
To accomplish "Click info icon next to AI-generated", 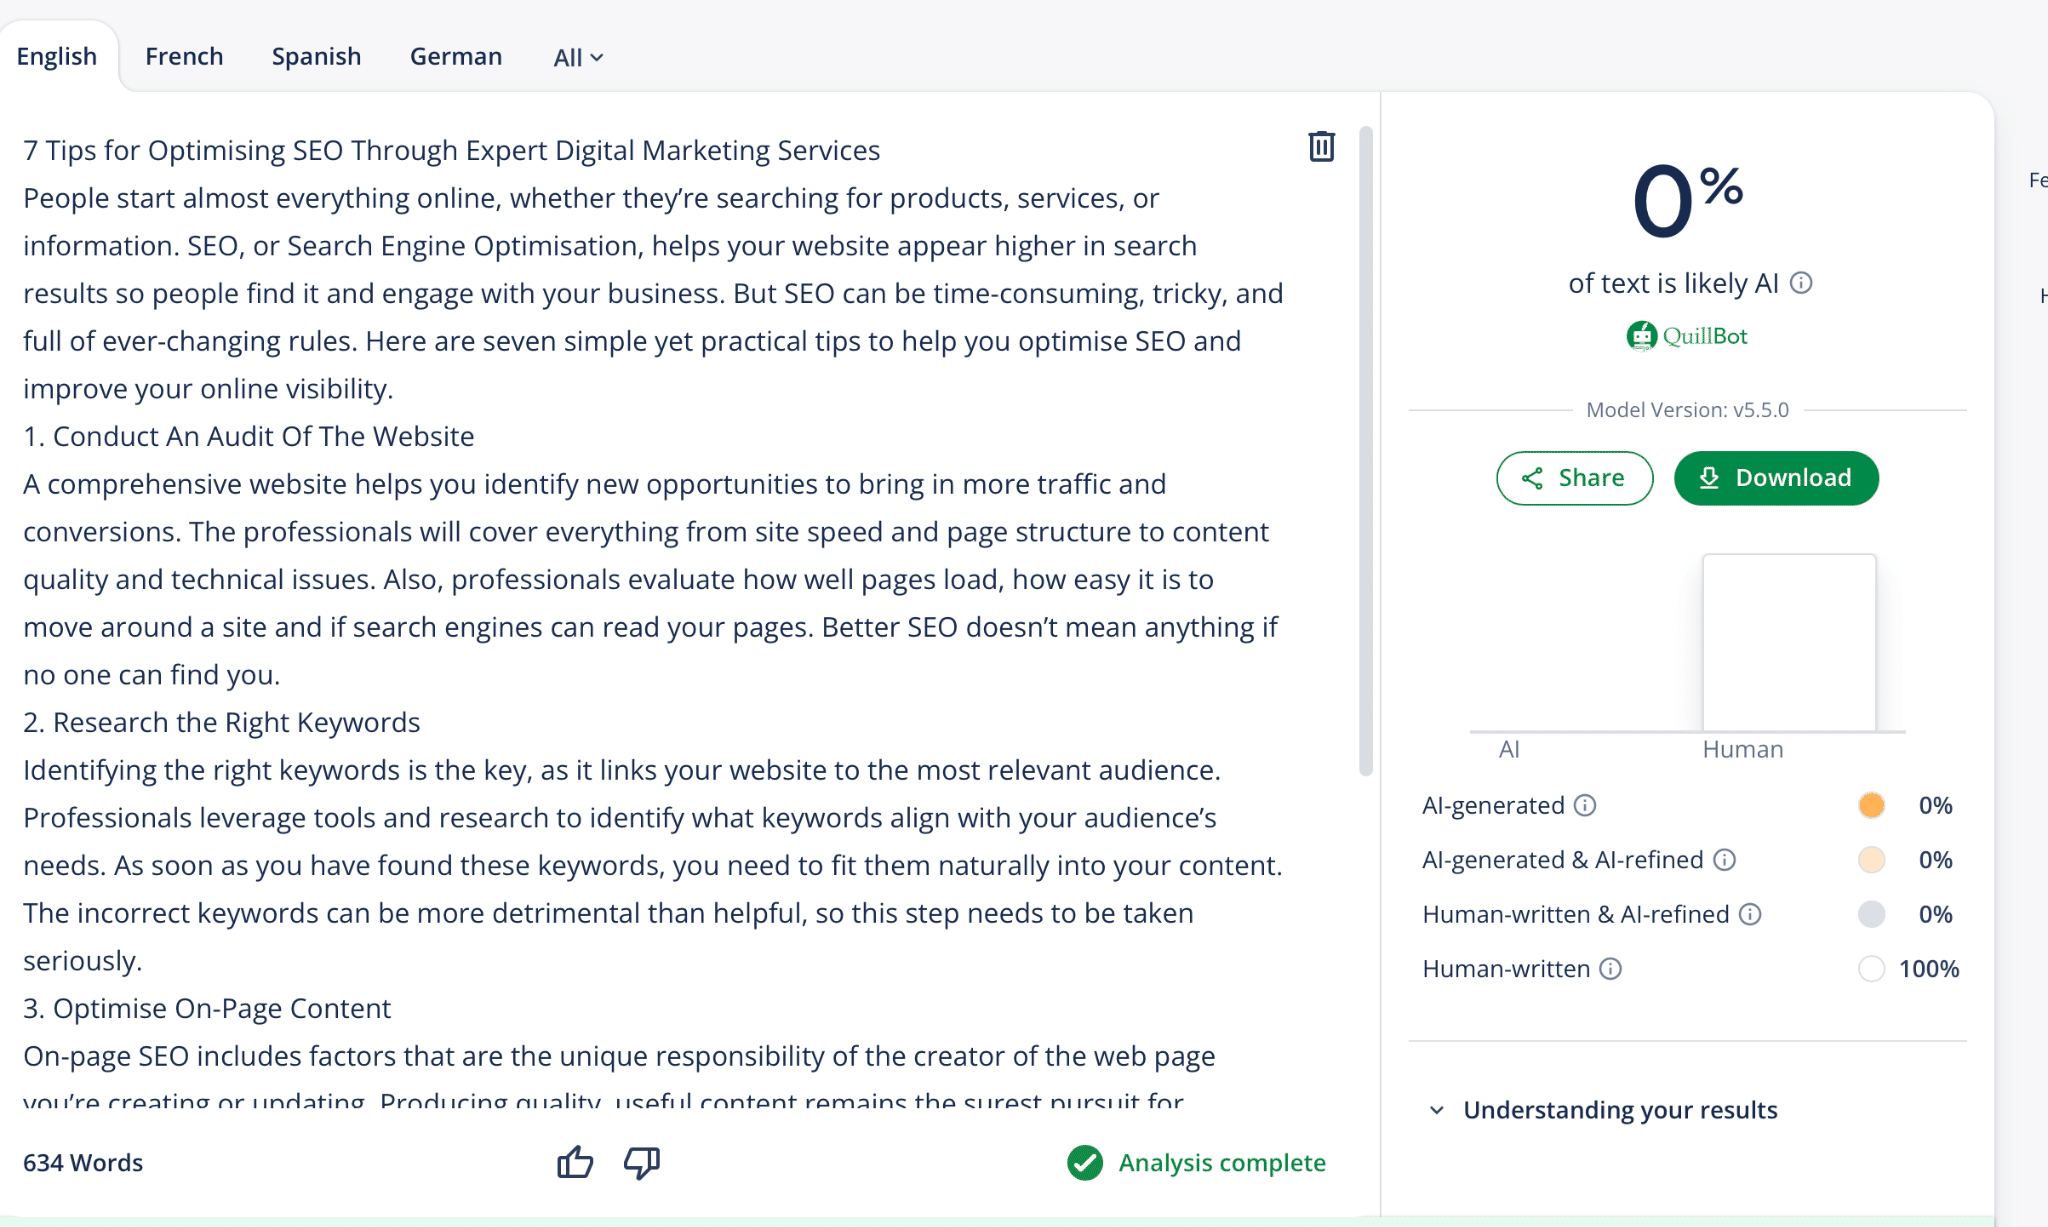I will [1585, 805].
